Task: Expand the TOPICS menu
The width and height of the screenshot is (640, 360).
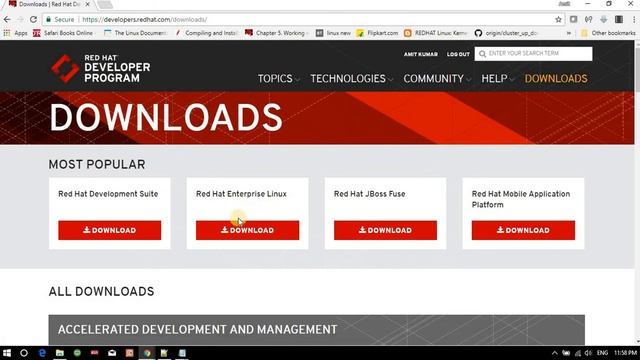Action: (278, 79)
